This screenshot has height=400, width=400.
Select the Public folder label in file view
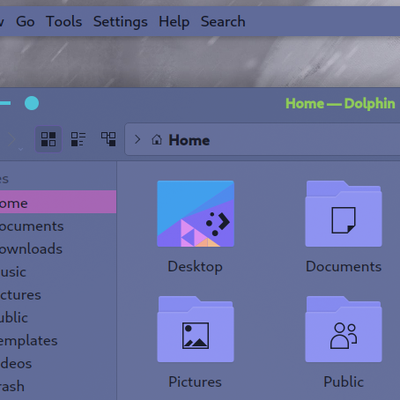tap(344, 382)
